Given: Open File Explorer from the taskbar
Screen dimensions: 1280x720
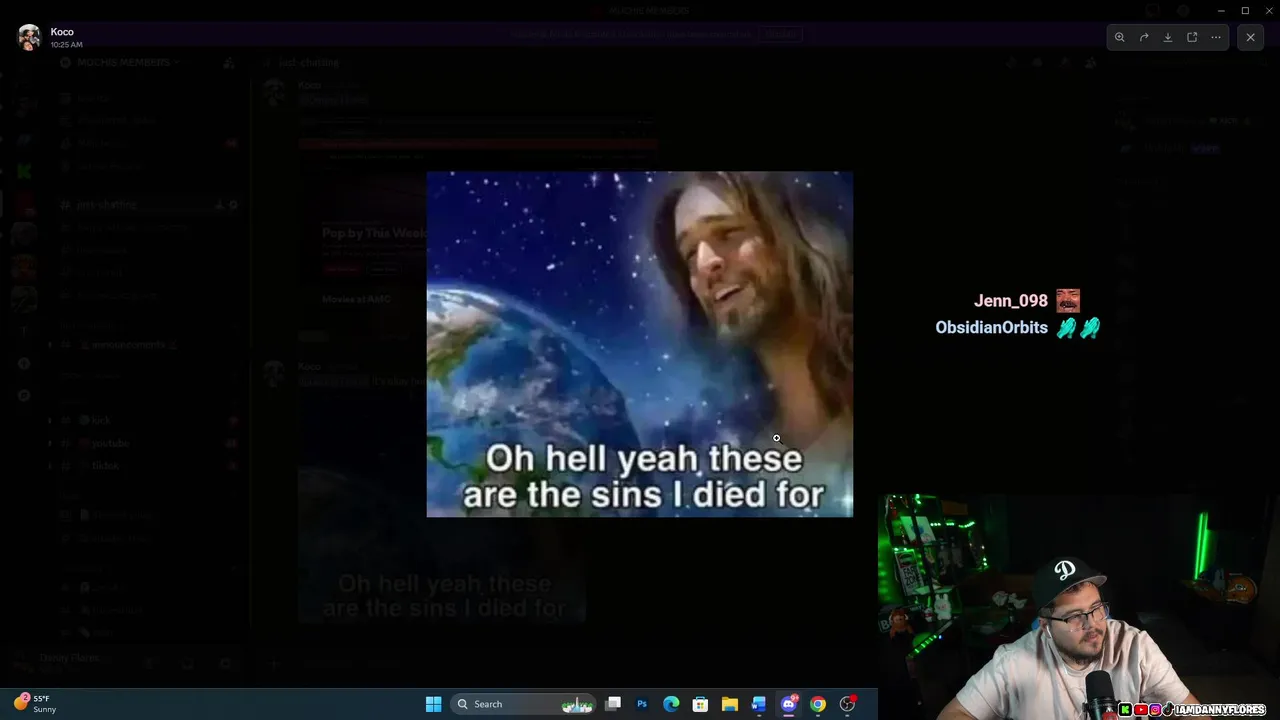Looking at the screenshot, I should [x=730, y=704].
